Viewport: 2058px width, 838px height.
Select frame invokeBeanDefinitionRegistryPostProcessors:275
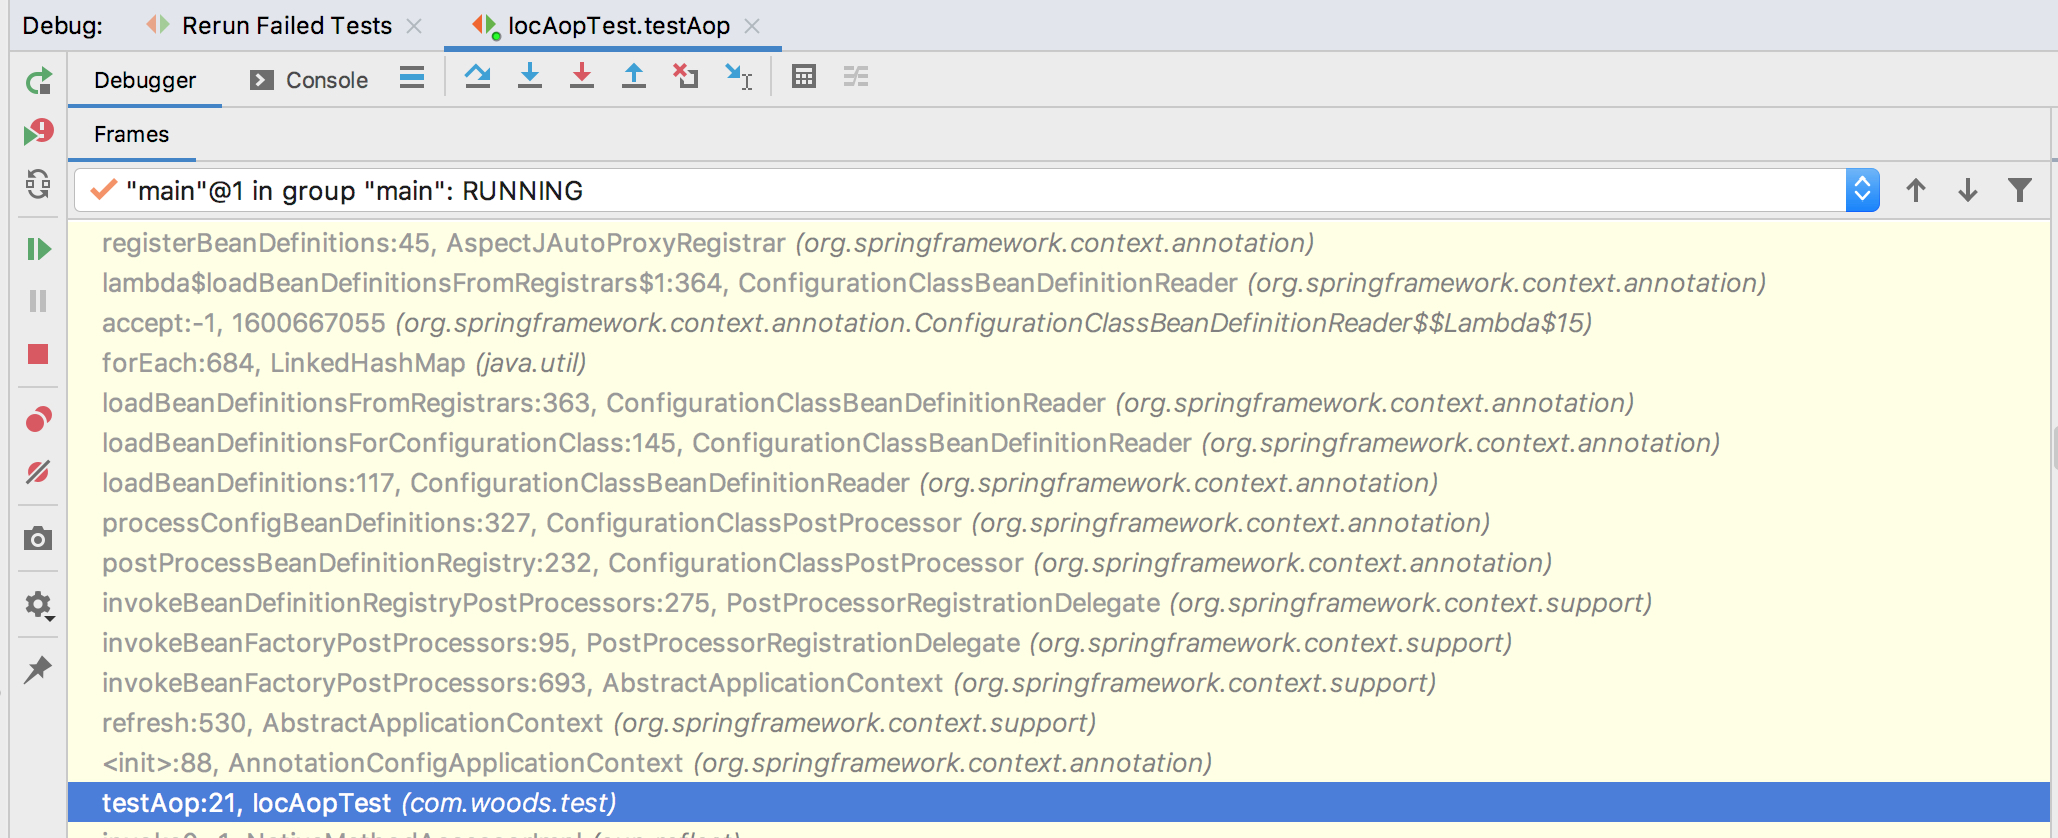click(1058, 603)
